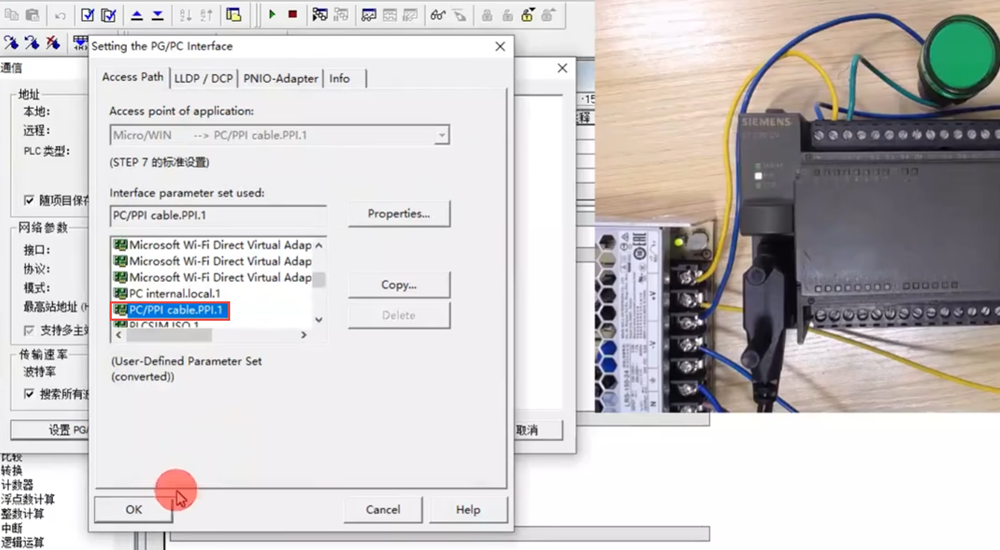
Task: Click the pencil Write All icon
Action: point(459,15)
